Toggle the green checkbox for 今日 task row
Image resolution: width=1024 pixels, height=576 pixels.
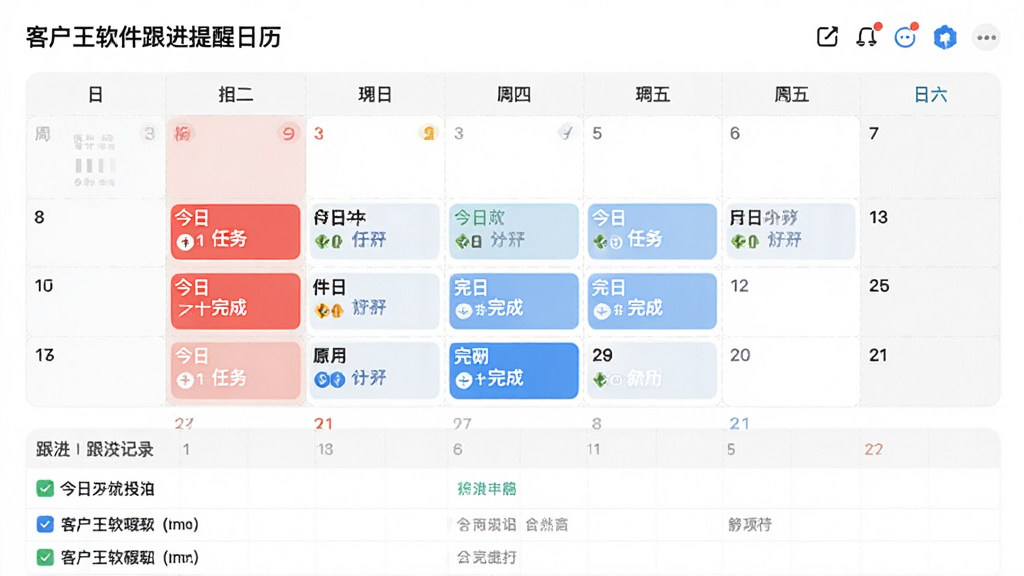[x=45, y=488]
